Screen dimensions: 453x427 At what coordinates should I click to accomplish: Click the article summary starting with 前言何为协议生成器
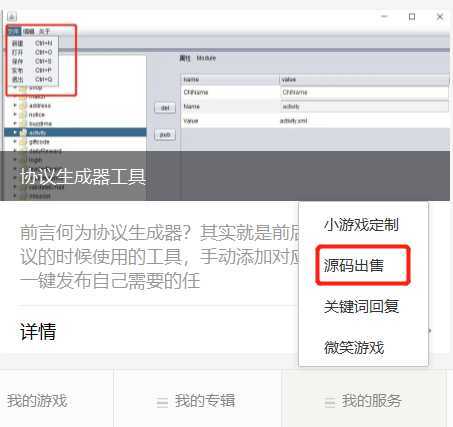tap(159, 256)
